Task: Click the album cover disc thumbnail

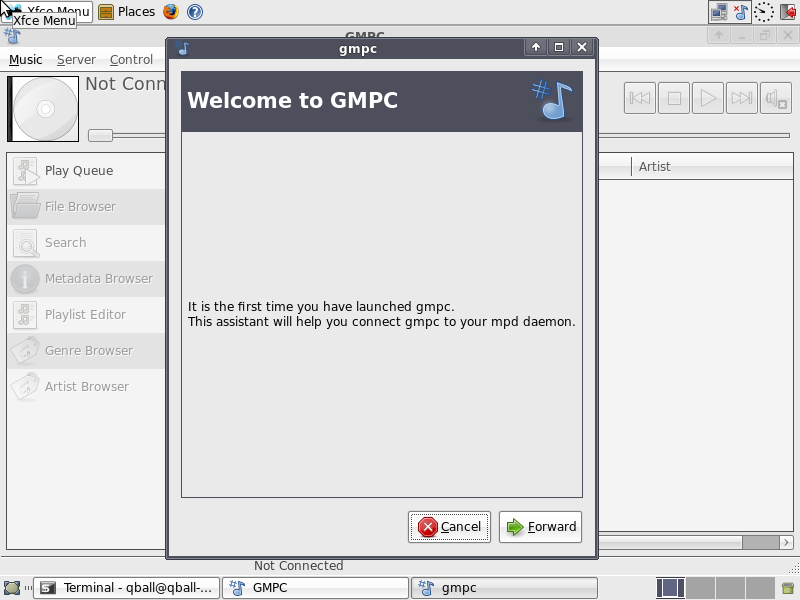Action: click(43, 109)
